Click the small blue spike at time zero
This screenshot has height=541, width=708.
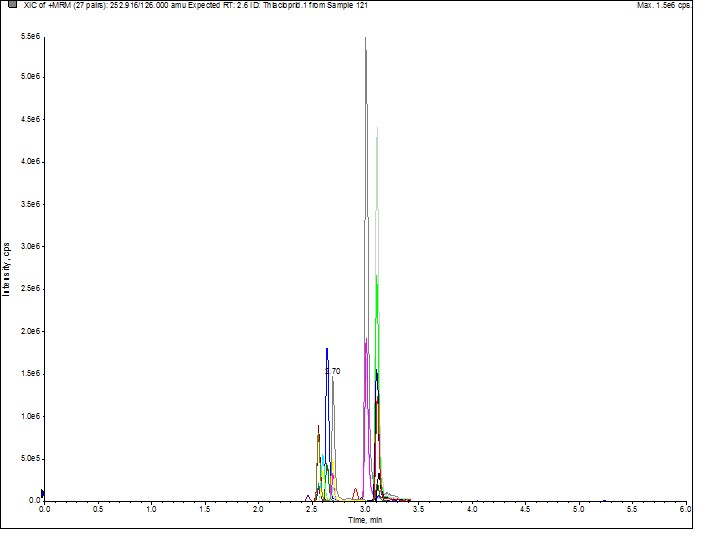43,492
